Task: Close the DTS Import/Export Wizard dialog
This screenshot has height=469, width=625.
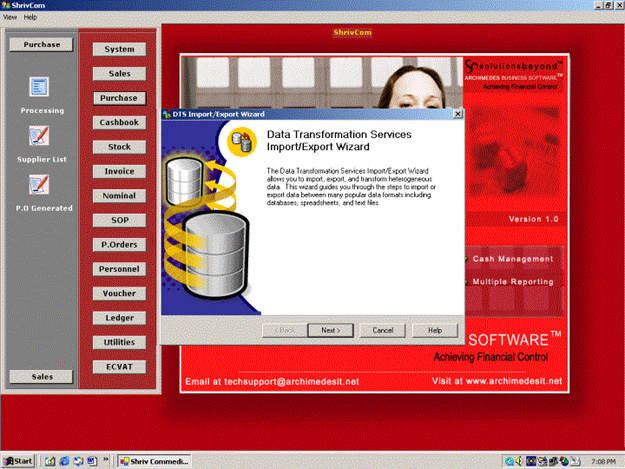Action: 458,114
